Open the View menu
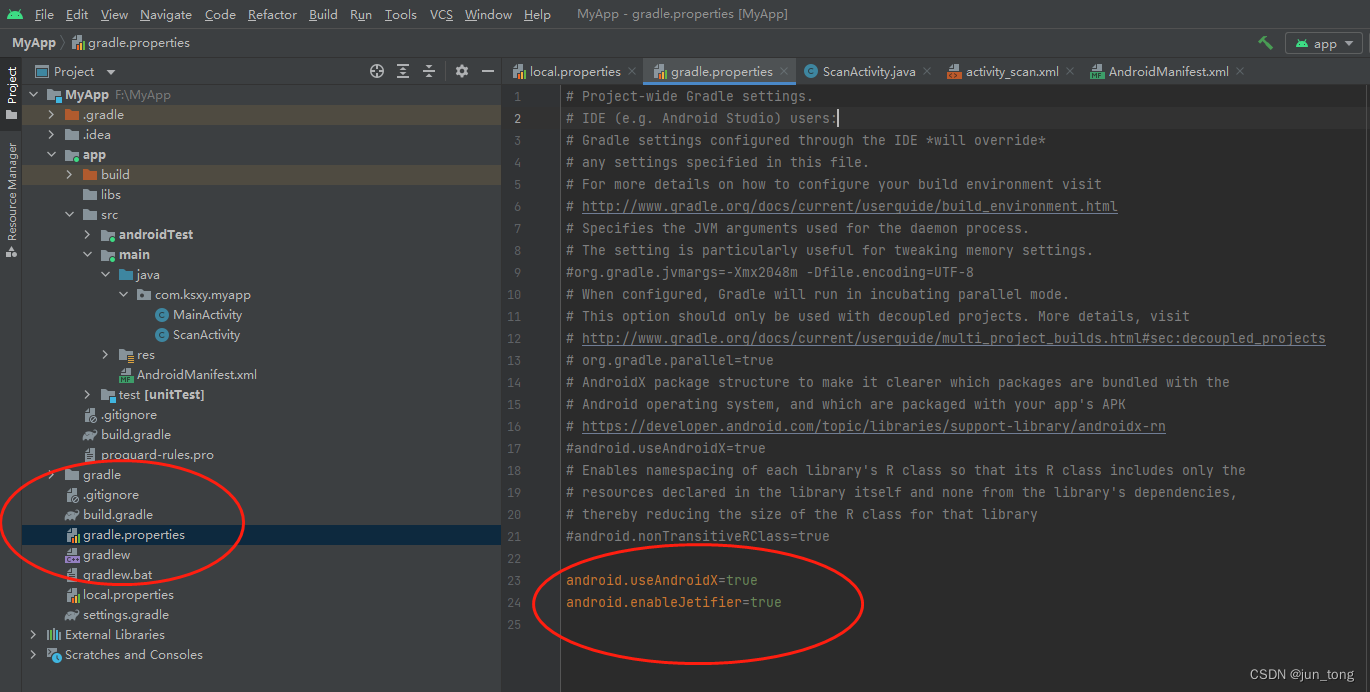 pyautogui.click(x=114, y=14)
